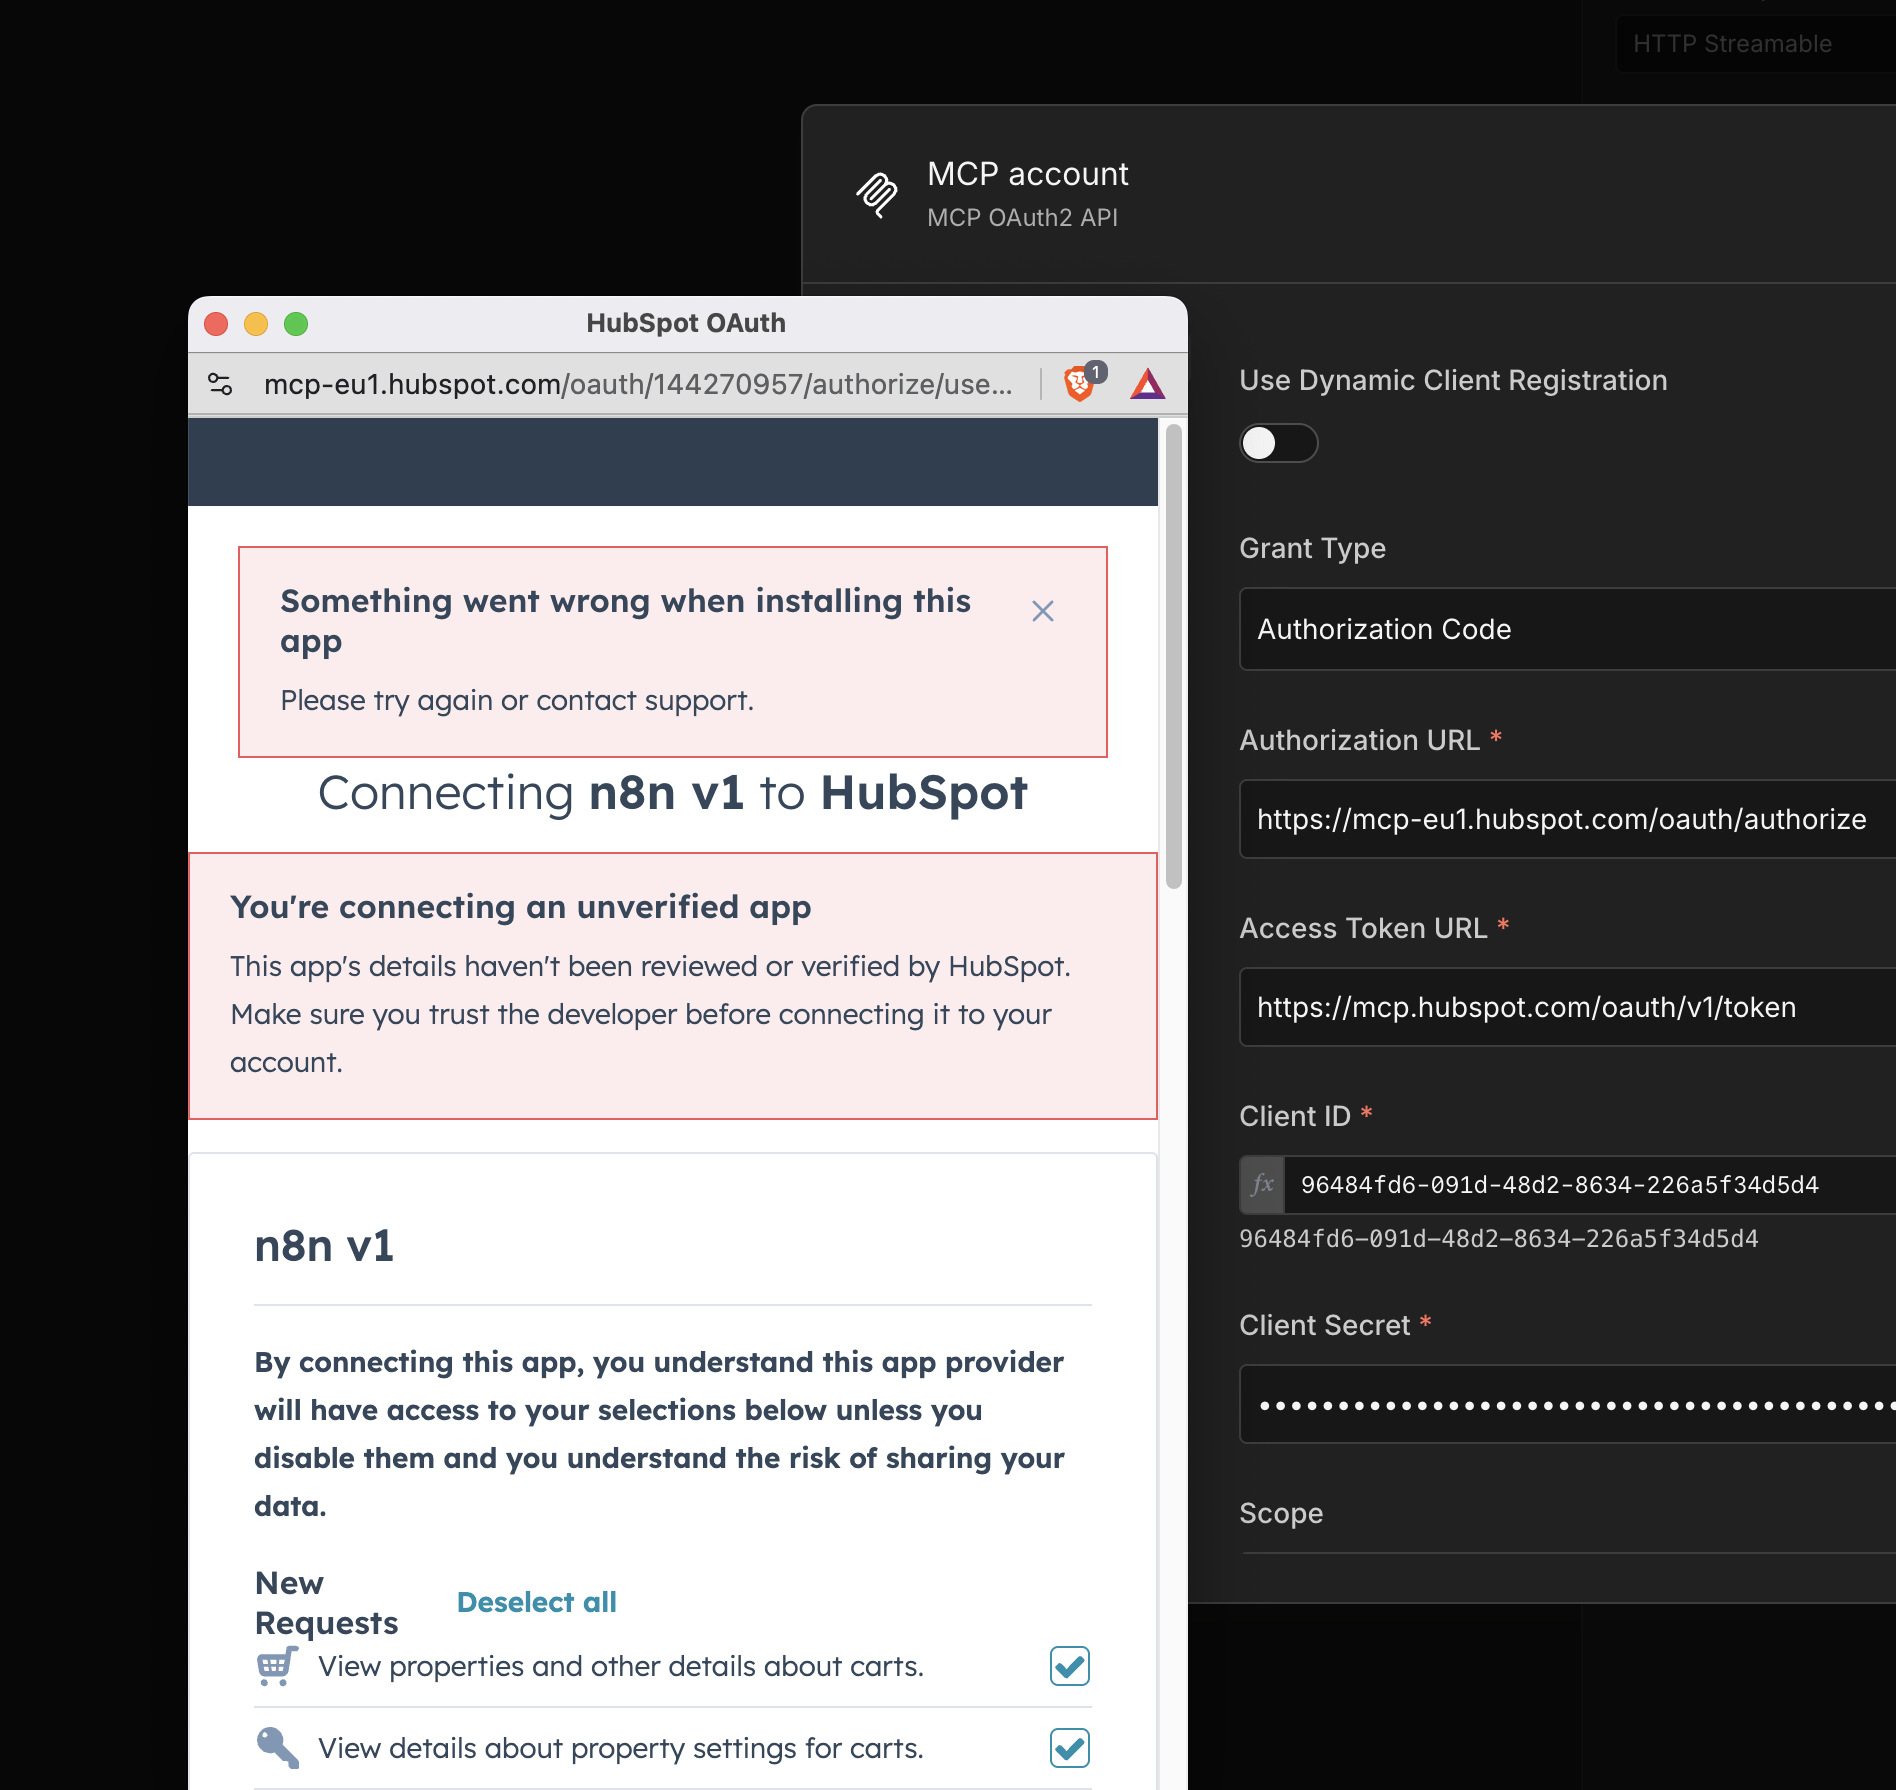Image resolution: width=1896 pixels, height=1790 pixels.
Task: Click the MCP account paperclip-style logo
Action: (x=876, y=193)
